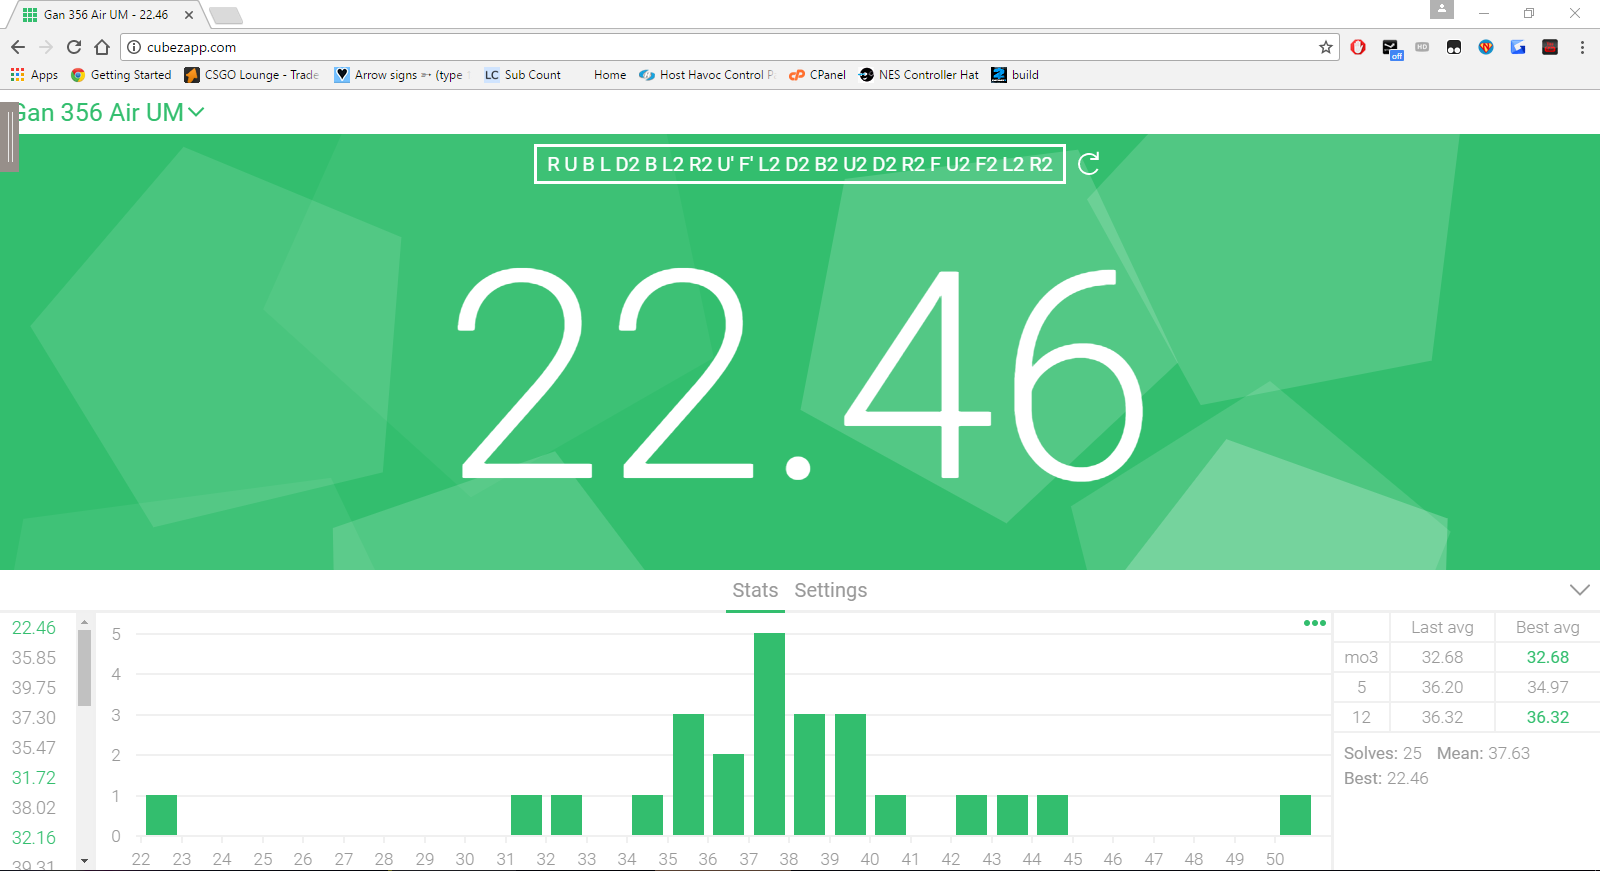1600x871 pixels.
Task: Bookmark this page with the star icon
Action: click(x=1326, y=47)
